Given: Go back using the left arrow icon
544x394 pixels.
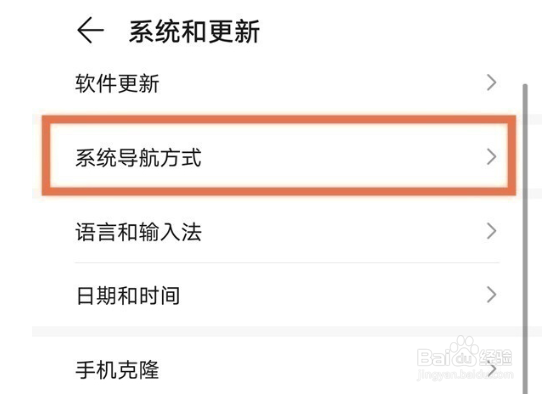Looking at the screenshot, I should pyautogui.click(x=90, y=30).
